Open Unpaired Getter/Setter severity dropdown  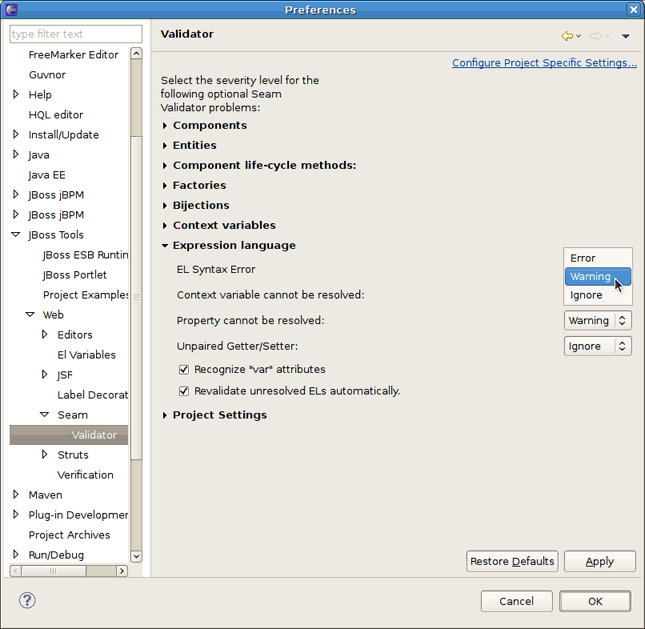[x=597, y=346]
